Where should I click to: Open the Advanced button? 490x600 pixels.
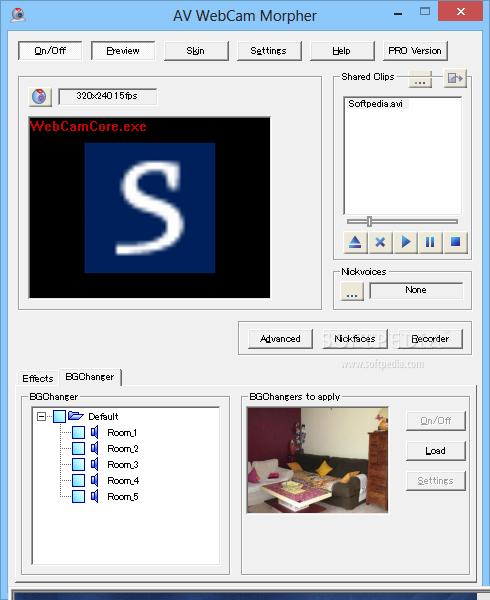click(280, 339)
